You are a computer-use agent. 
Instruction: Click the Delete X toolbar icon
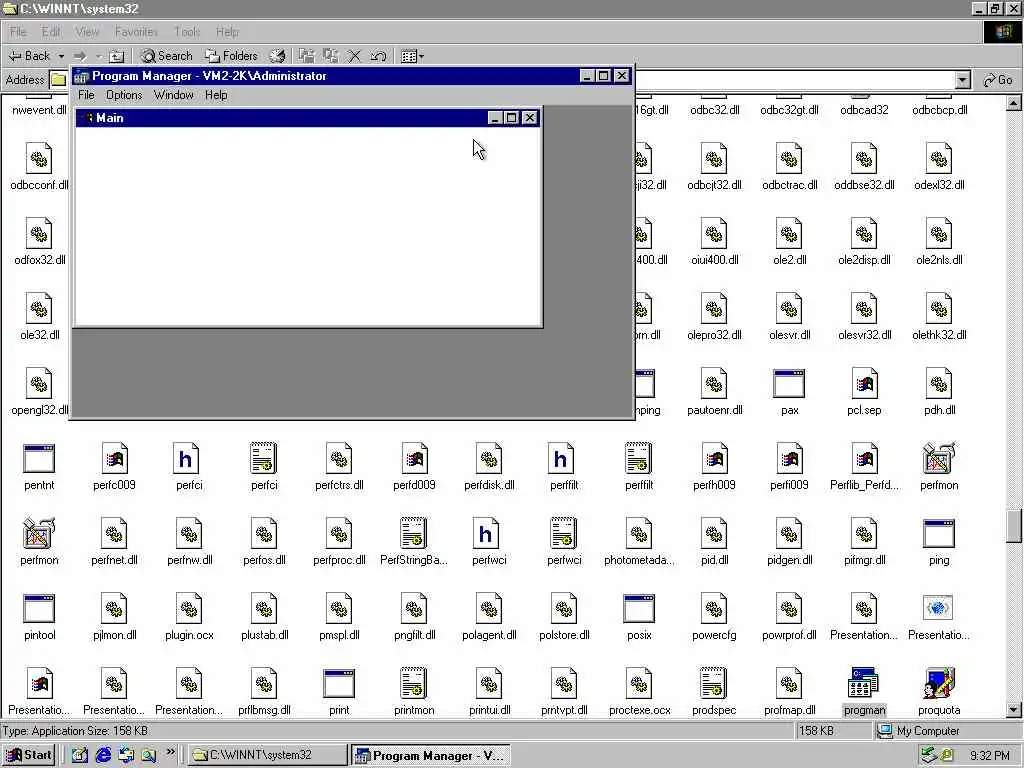pos(354,56)
